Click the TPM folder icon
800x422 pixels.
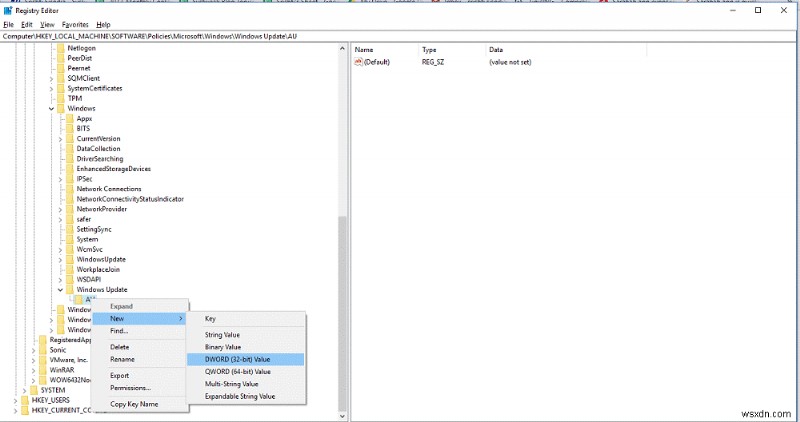[x=61, y=98]
